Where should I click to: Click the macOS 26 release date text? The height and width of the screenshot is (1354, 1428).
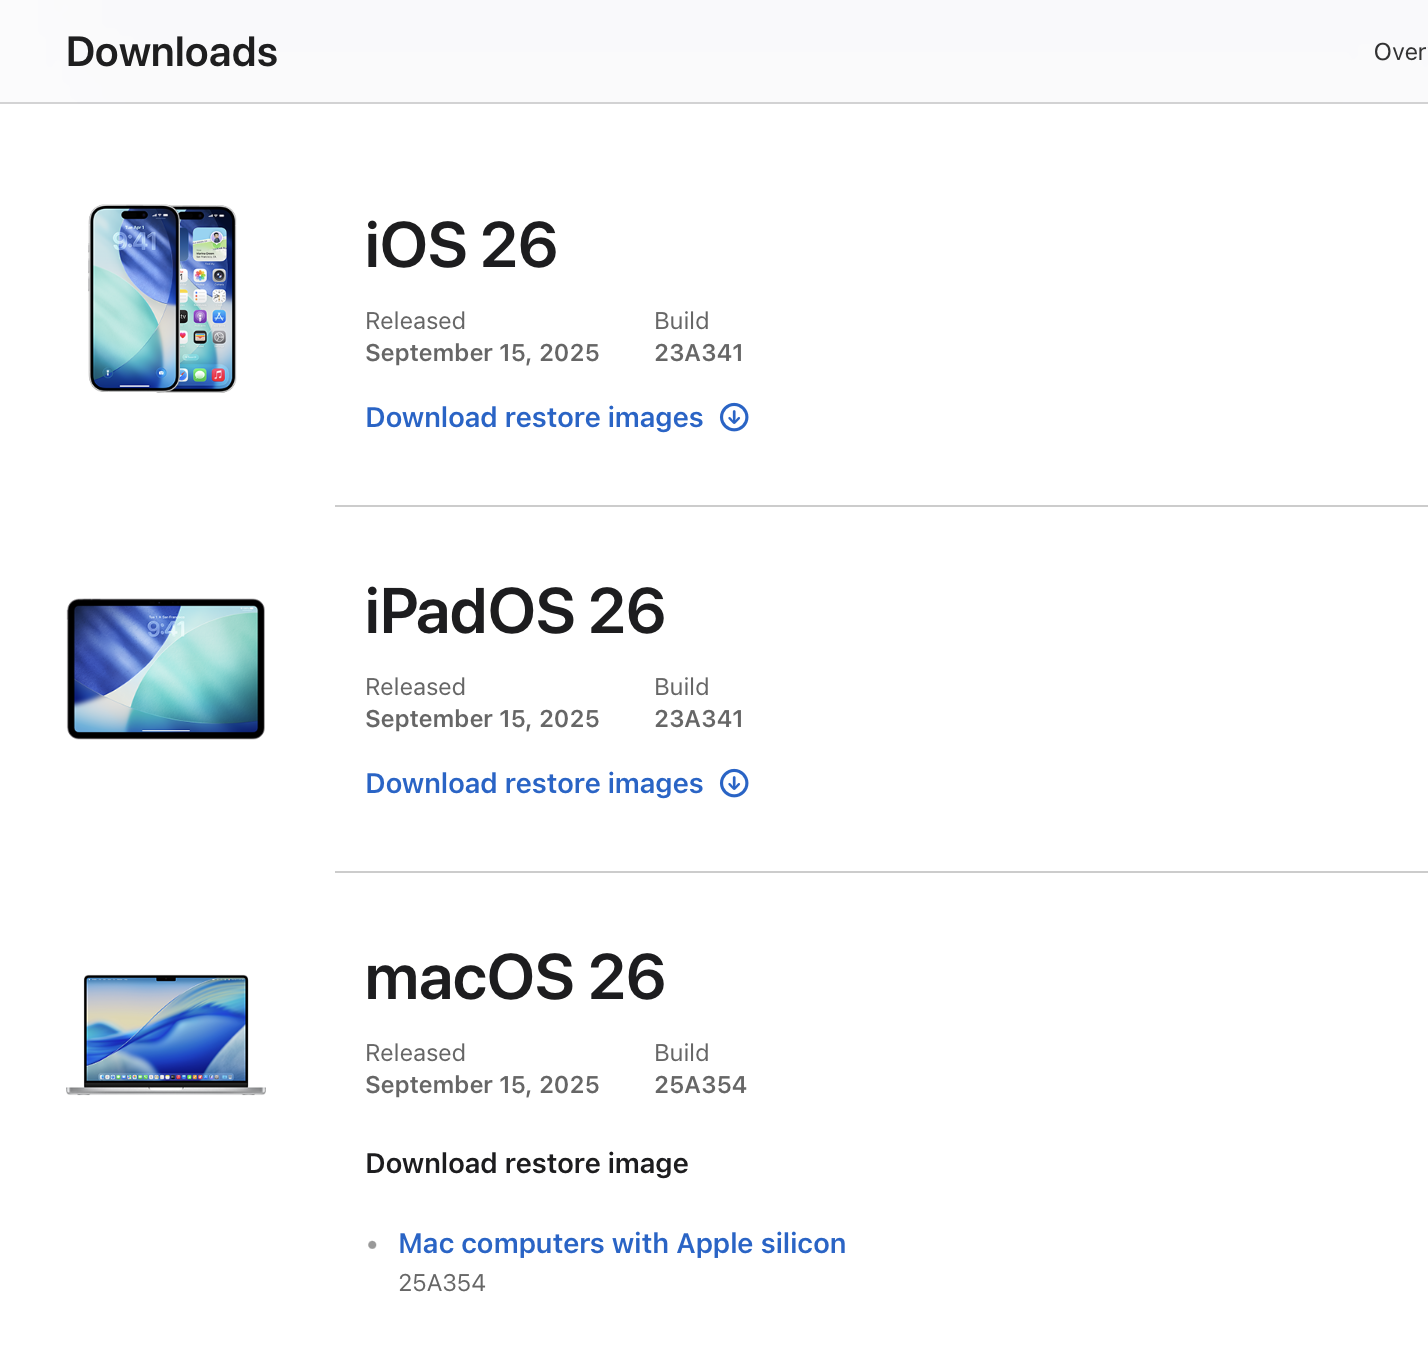pyautogui.click(x=482, y=1085)
